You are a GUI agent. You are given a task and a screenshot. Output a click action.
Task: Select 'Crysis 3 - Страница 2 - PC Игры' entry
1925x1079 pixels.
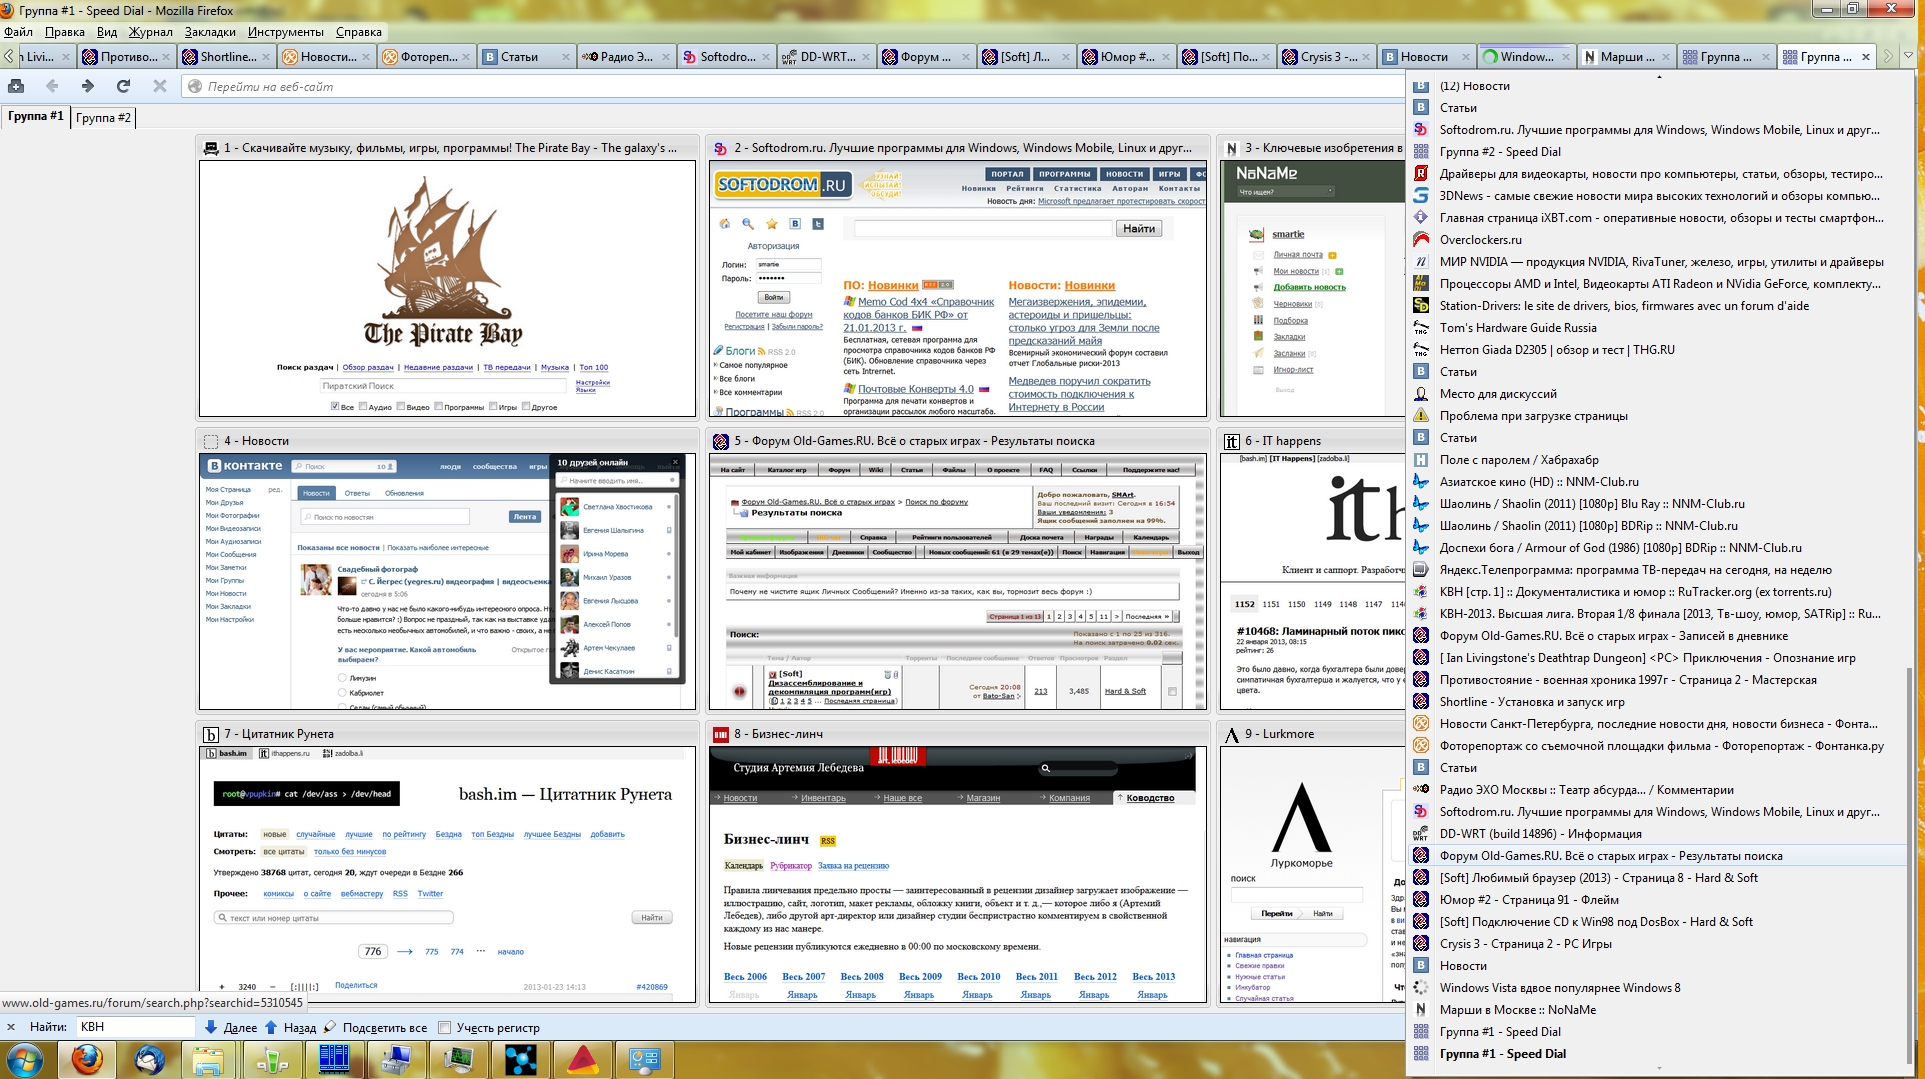[x=1658, y=944]
